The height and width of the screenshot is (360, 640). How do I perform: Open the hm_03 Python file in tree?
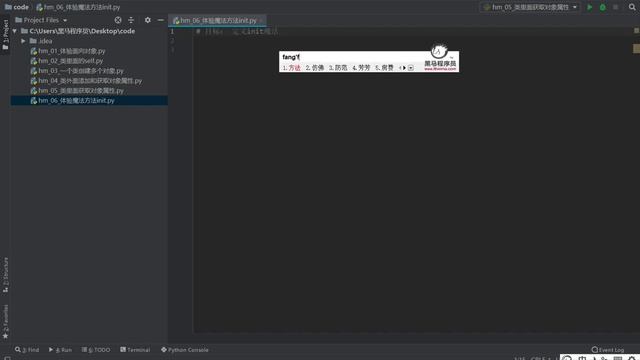coord(77,71)
